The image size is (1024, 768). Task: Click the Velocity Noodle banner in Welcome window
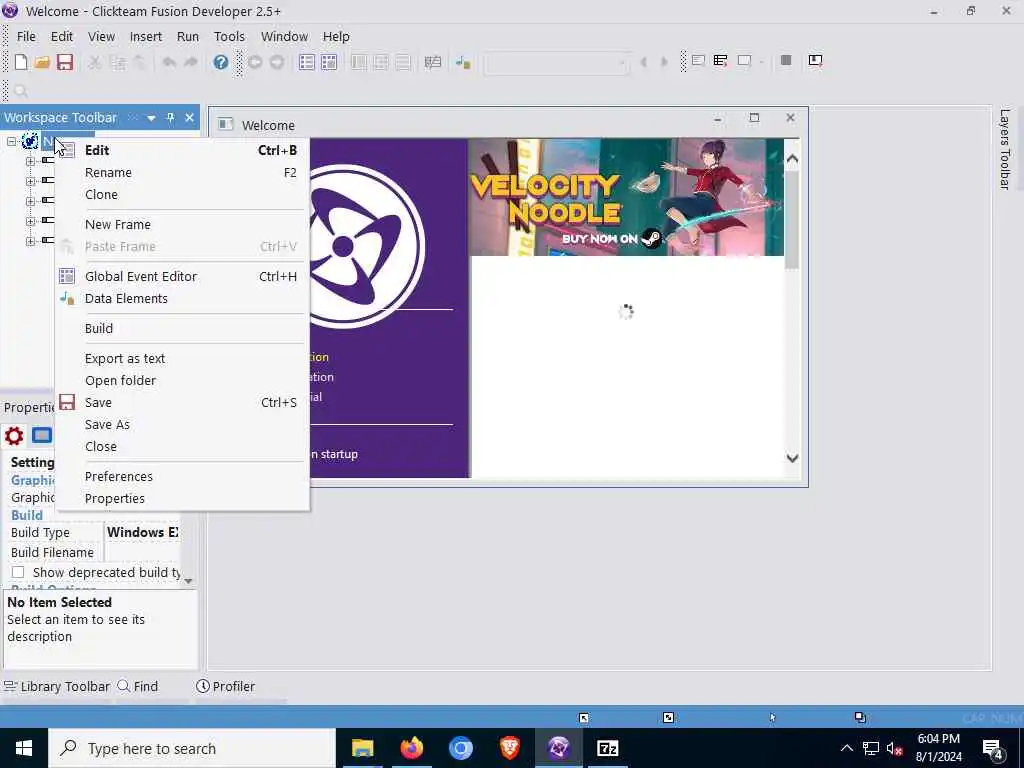click(626, 197)
